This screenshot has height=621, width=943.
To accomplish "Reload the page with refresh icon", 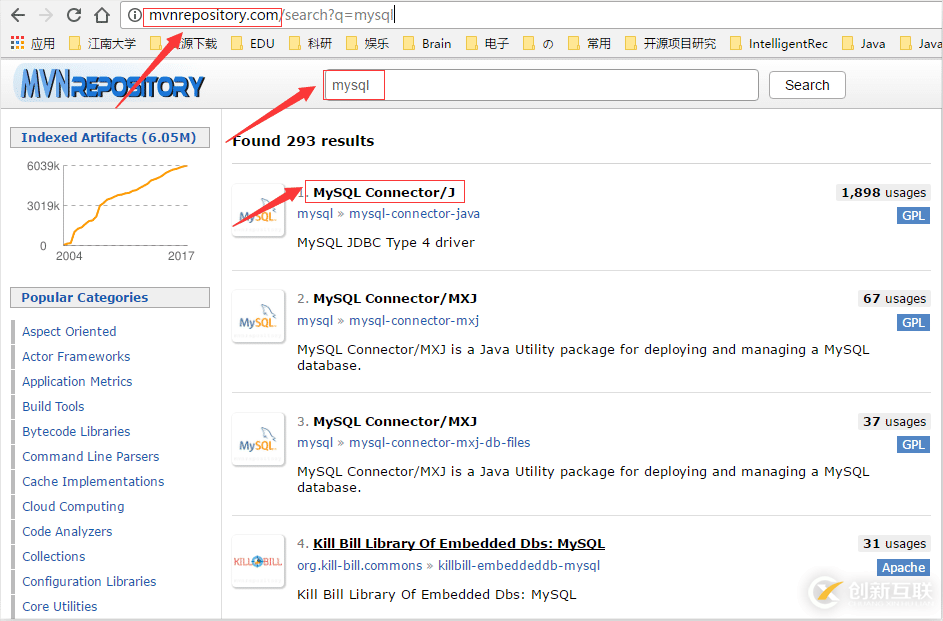I will [74, 15].
